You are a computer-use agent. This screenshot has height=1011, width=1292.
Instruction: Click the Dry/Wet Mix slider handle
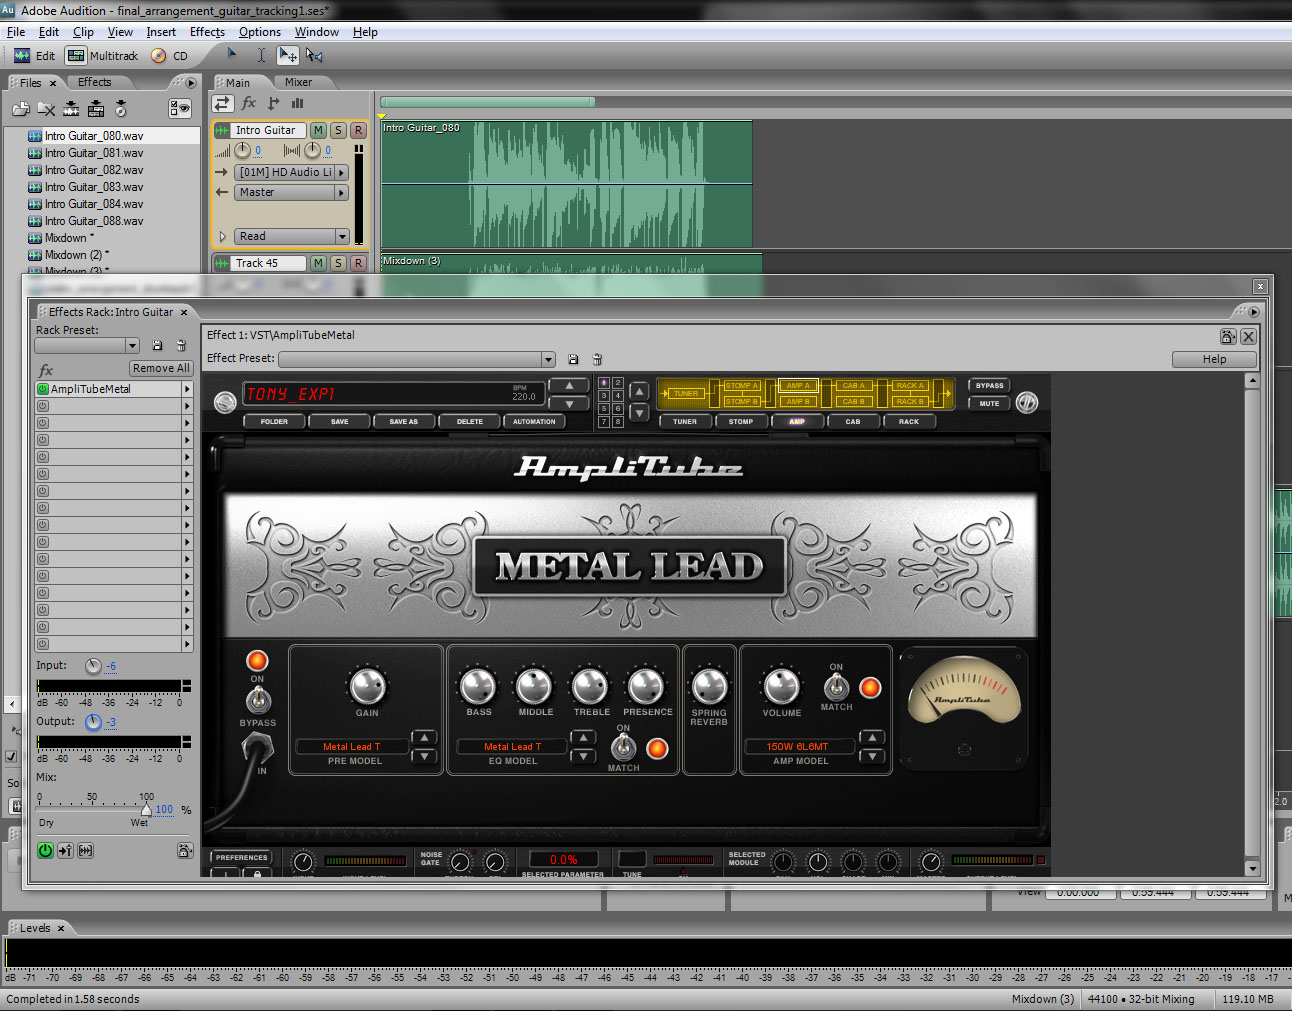pos(147,809)
